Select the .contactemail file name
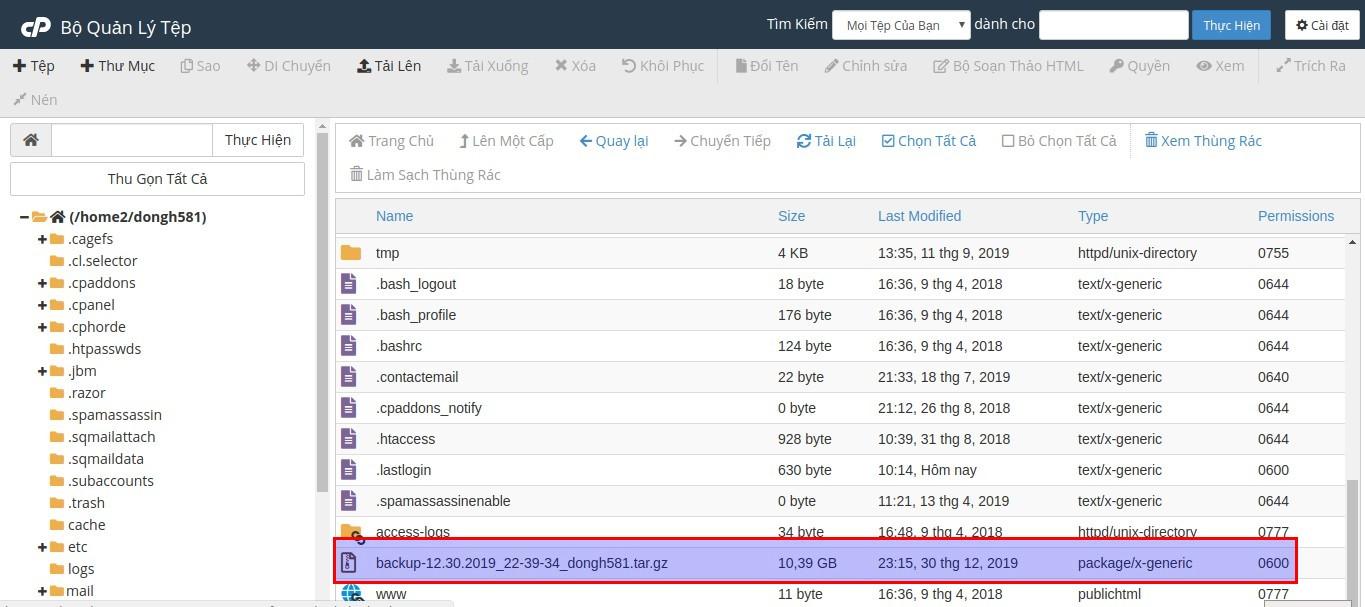Viewport: 1365px width, 607px height. coord(417,377)
